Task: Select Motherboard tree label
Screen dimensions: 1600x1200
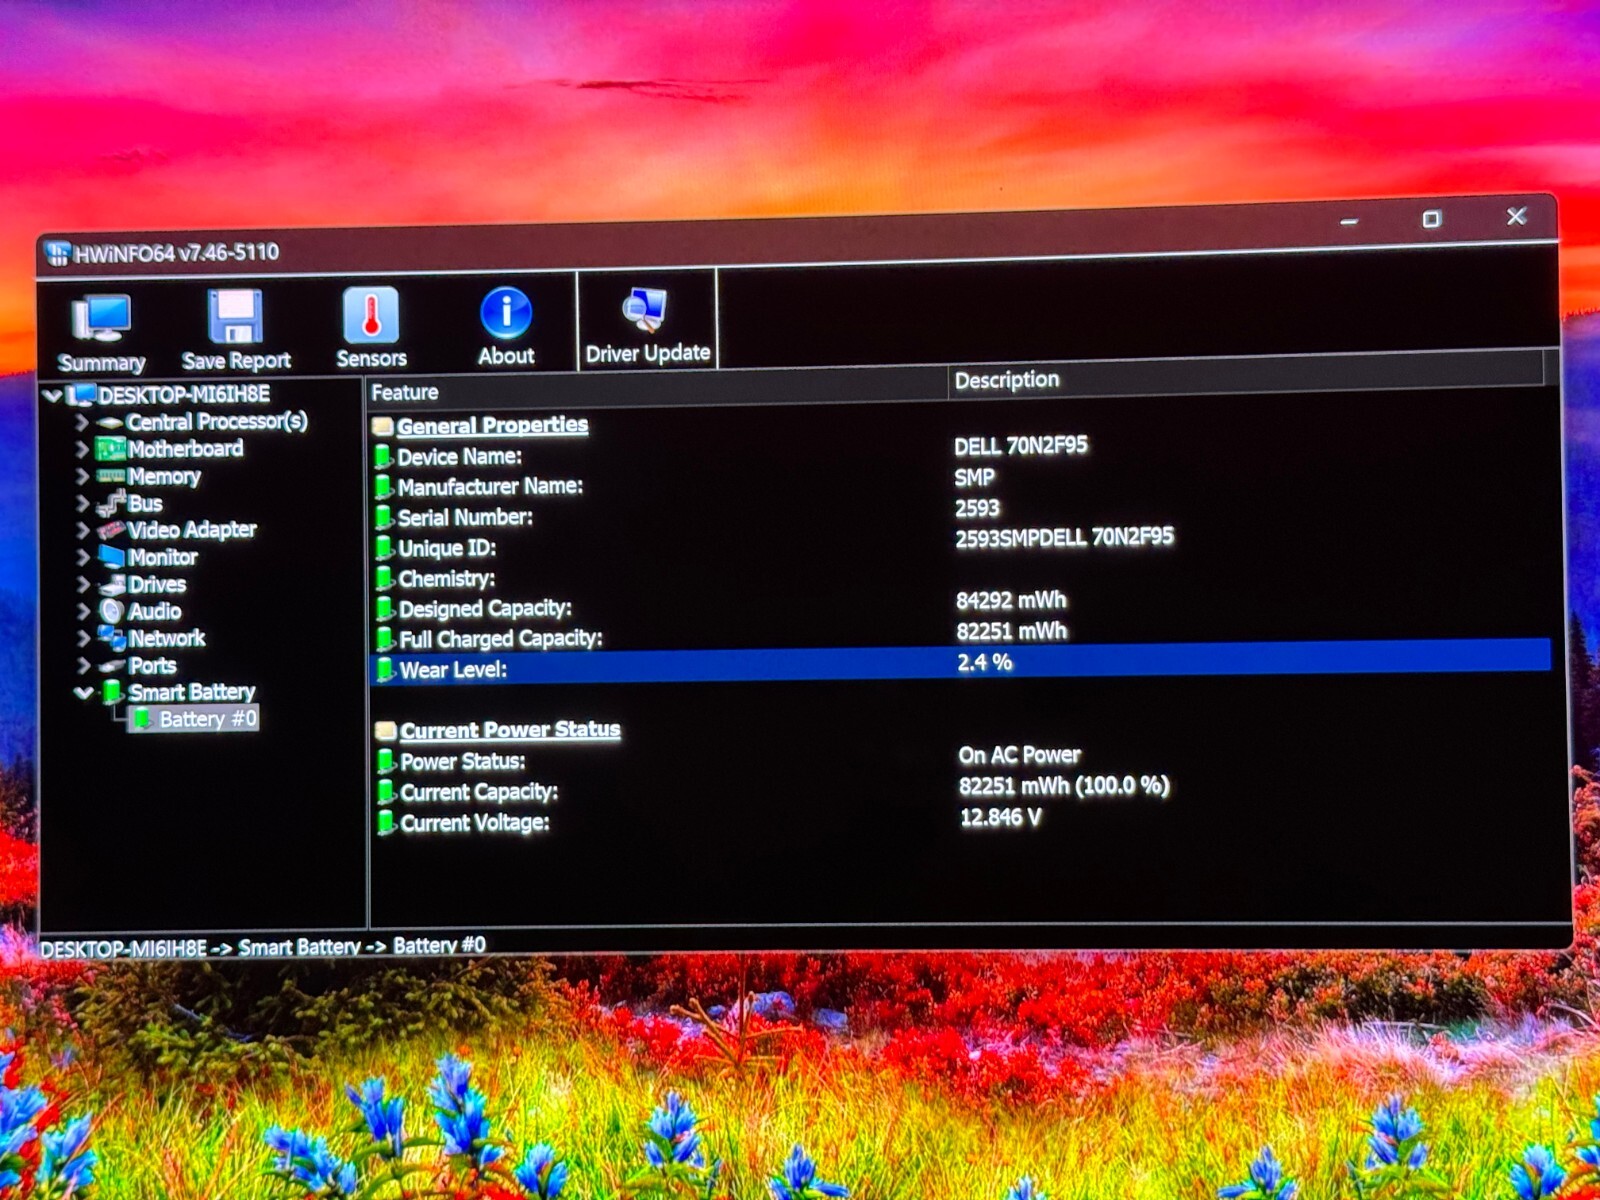Action: [186, 449]
